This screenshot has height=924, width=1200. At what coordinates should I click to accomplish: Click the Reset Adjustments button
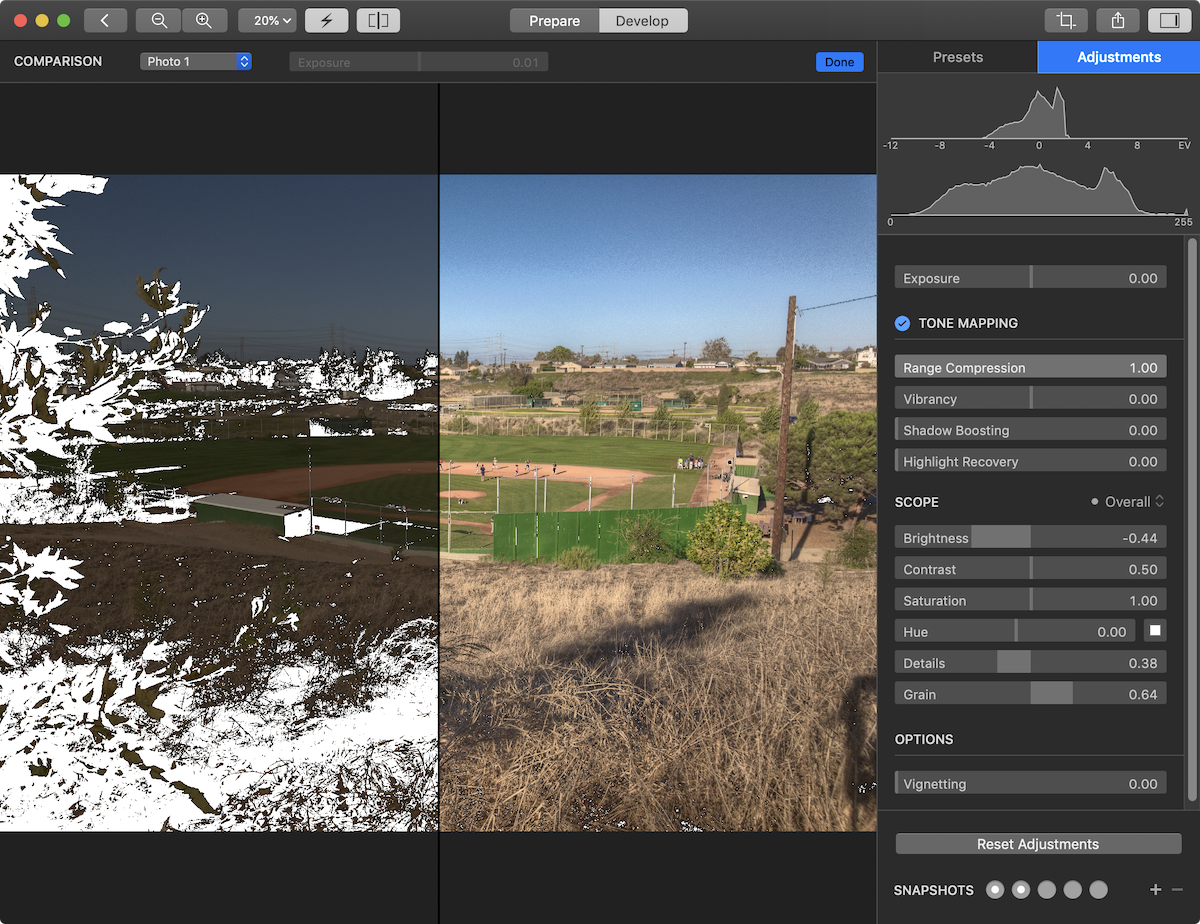1037,844
